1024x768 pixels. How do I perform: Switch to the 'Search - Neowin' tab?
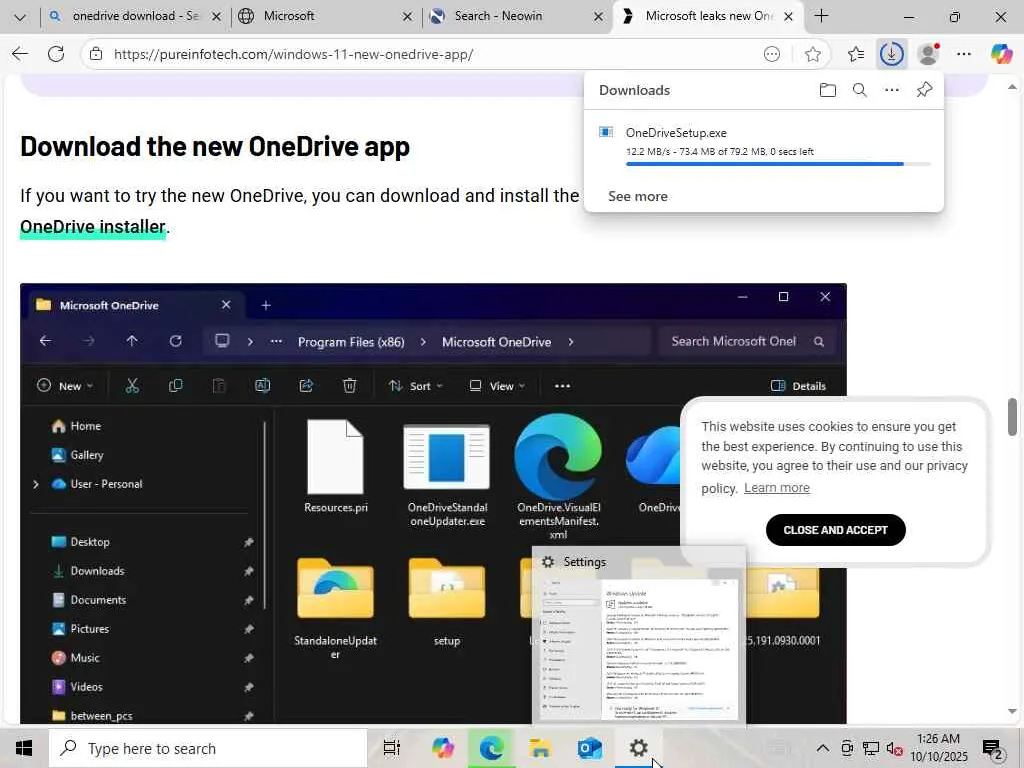click(516, 16)
